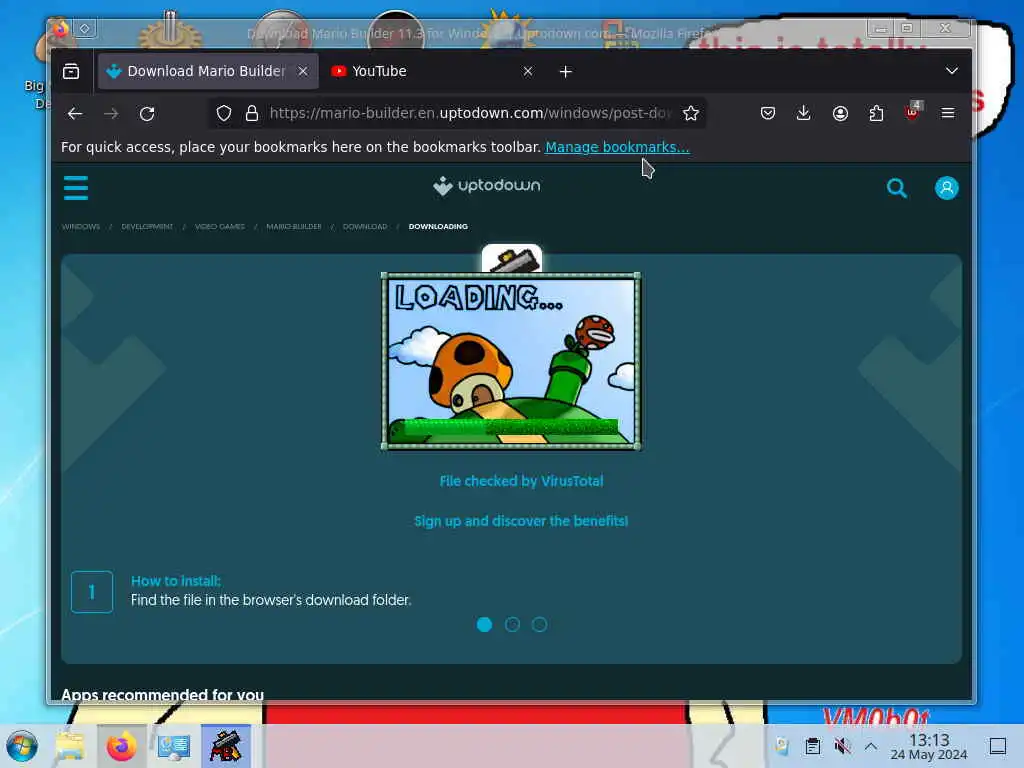The height and width of the screenshot is (768, 1024).
Task: Open Firefox View tab list icon
Action: click(x=71, y=71)
